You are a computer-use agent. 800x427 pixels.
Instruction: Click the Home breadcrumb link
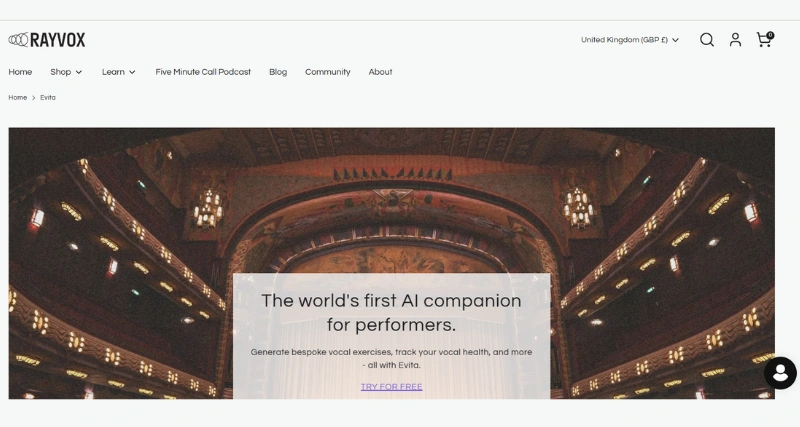click(x=18, y=98)
